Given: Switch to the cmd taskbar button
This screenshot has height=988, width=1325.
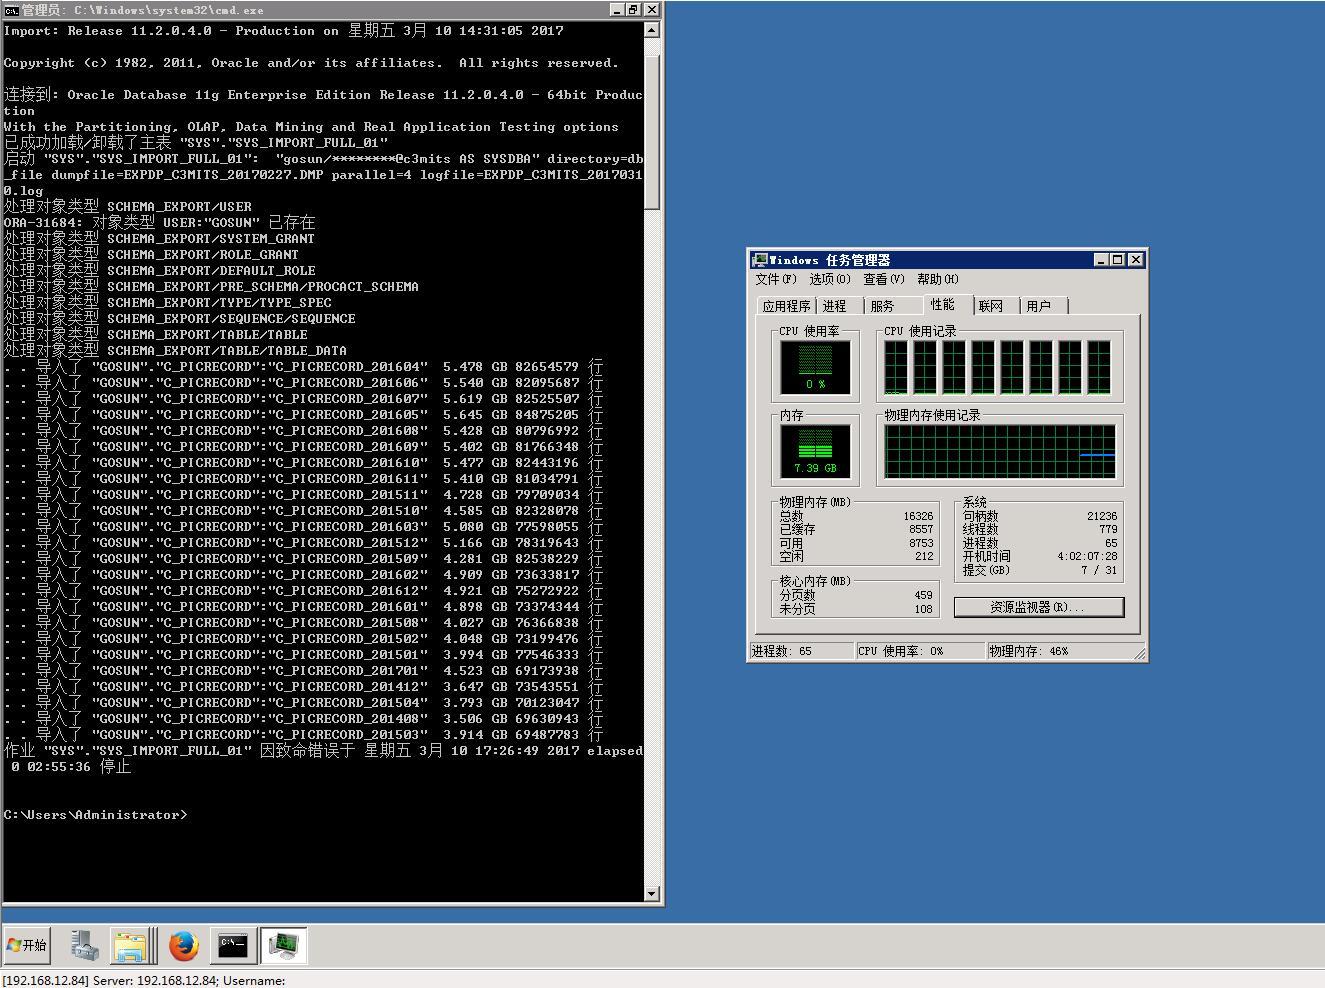Looking at the screenshot, I should [233, 945].
